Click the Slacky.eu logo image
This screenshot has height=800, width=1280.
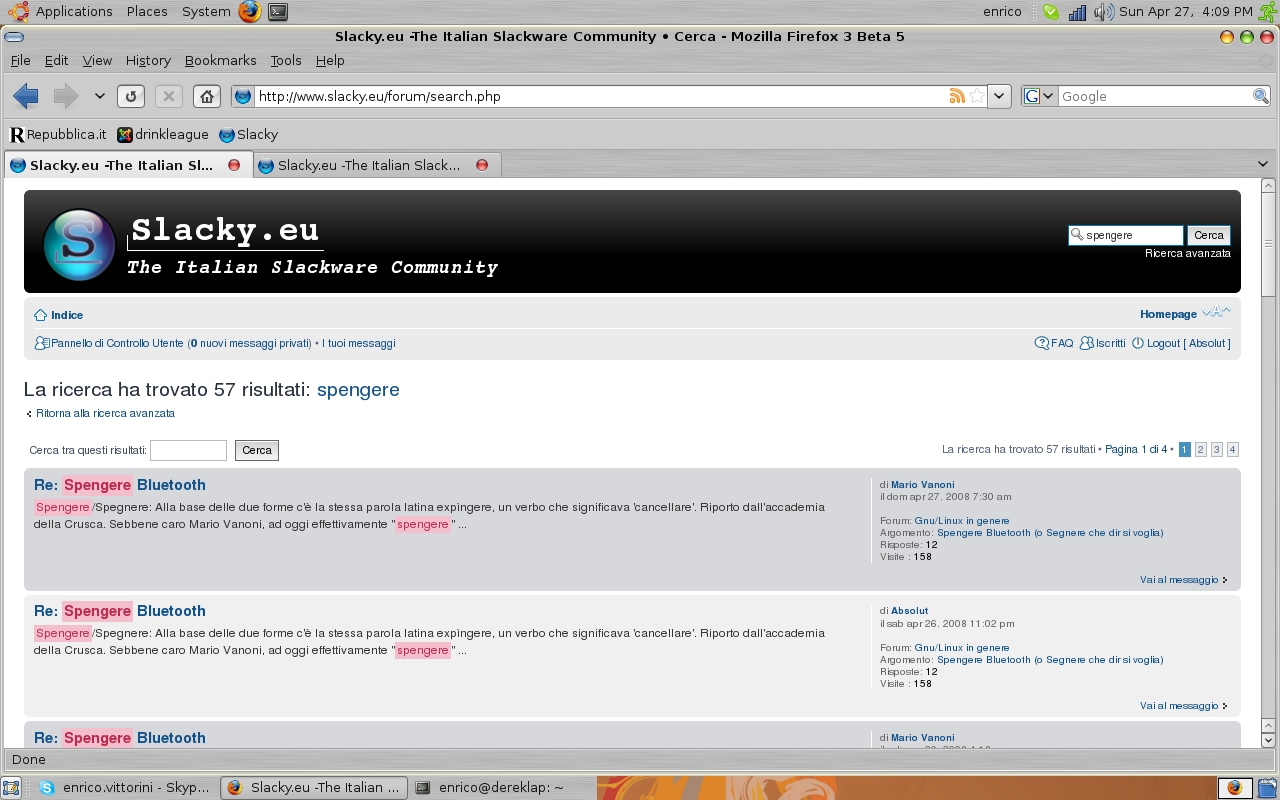pyautogui.click(x=79, y=244)
